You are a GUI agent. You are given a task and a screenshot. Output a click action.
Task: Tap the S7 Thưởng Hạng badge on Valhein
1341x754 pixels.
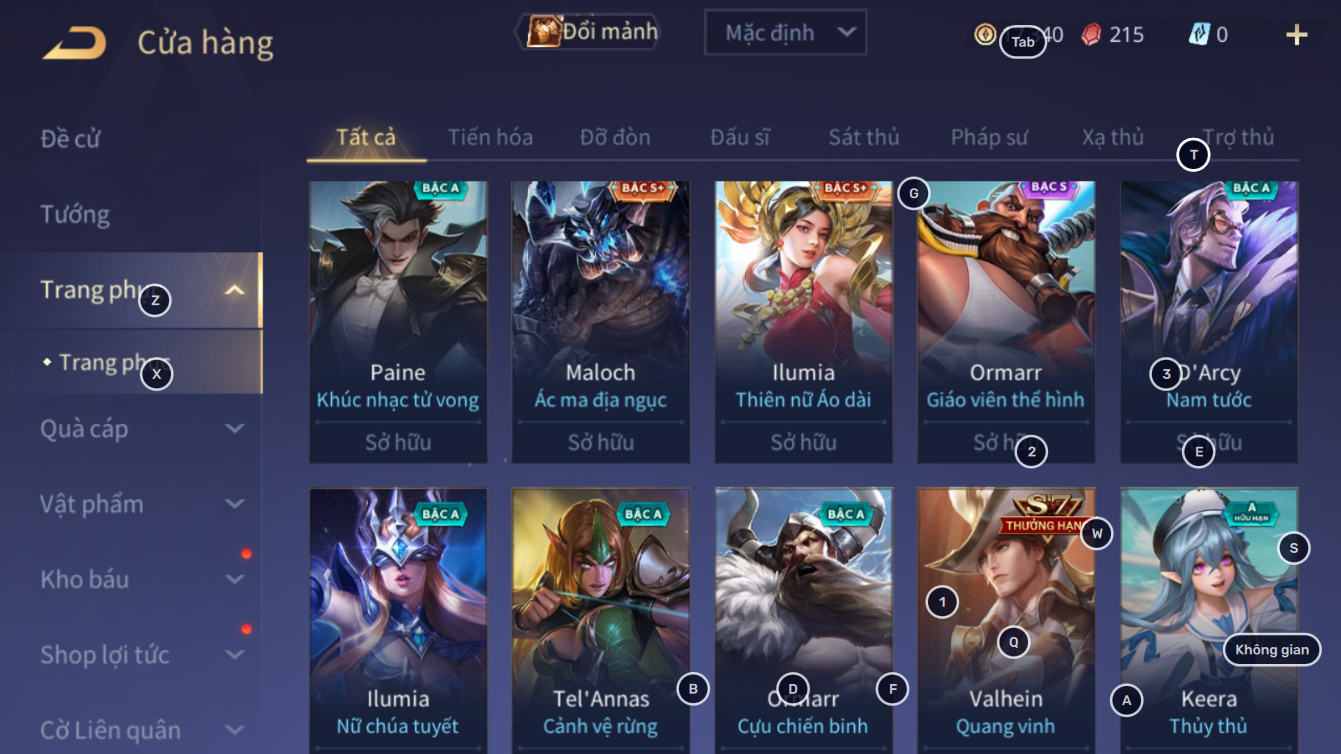(x=1044, y=512)
